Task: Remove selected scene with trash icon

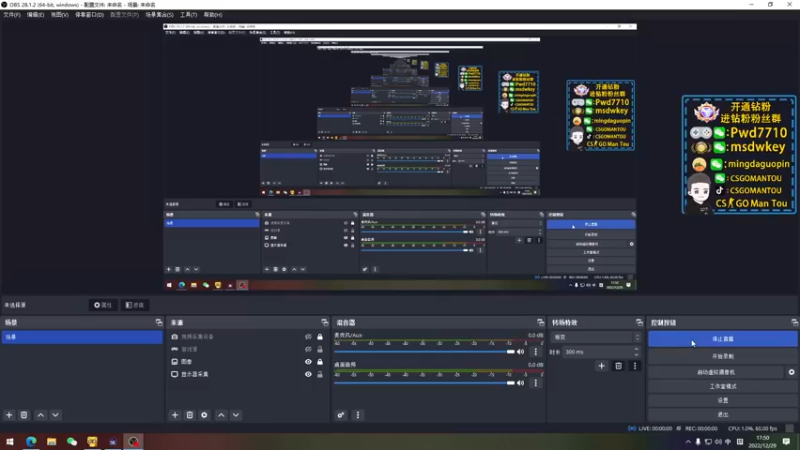Action: [x=24, y=415]
